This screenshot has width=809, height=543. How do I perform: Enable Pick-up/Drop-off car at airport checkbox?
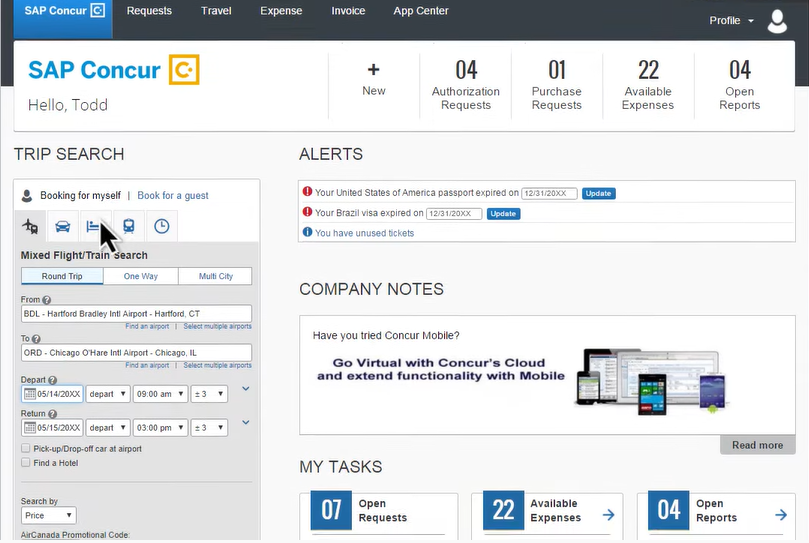(25, 448)
